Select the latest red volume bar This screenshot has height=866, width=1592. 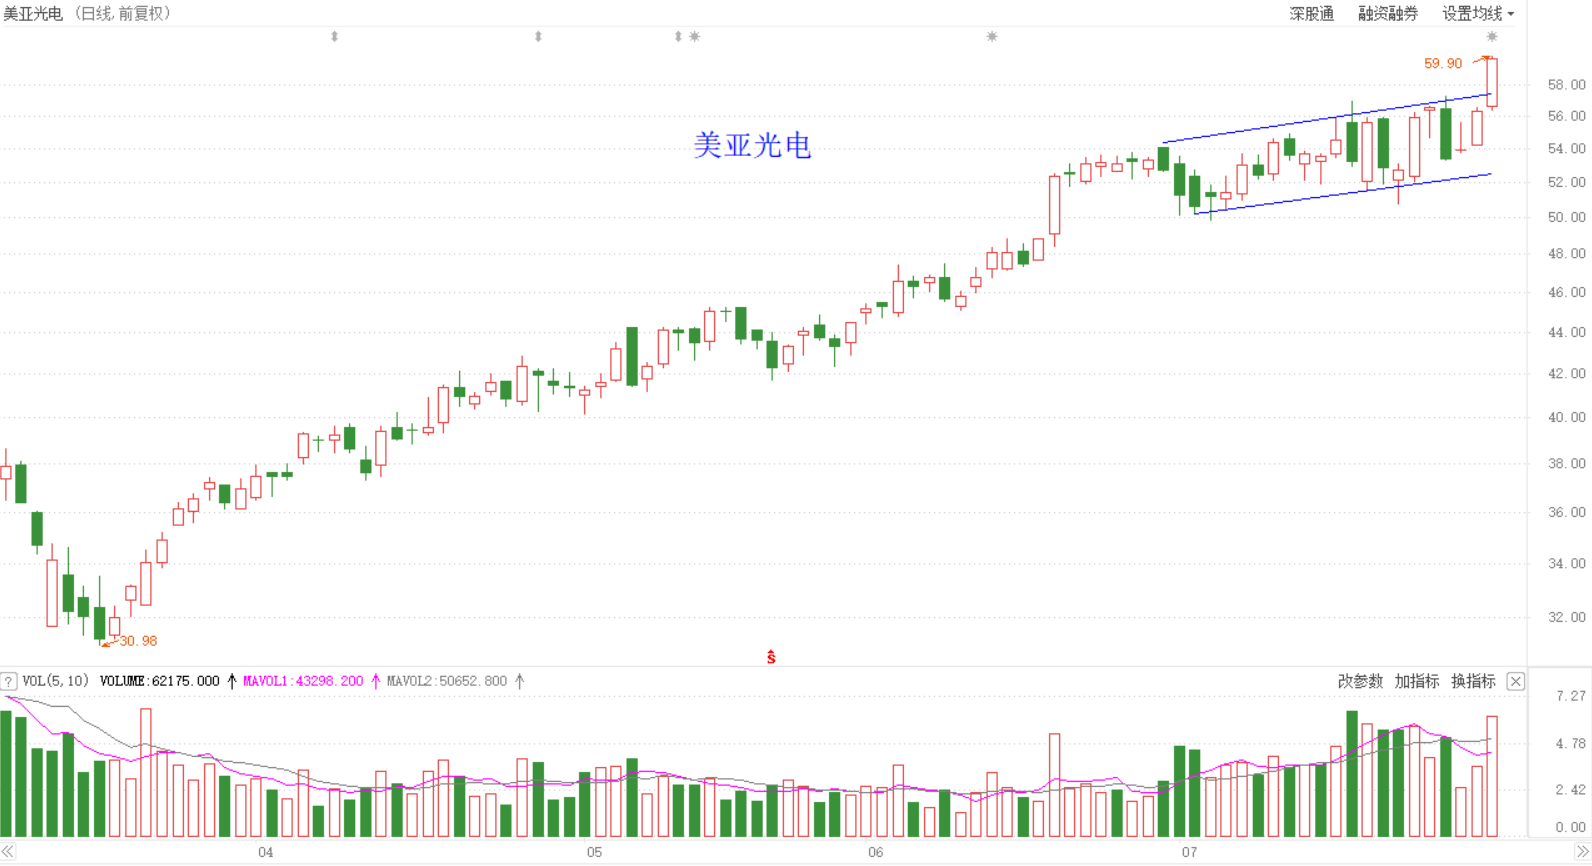tap(1492, 776)
